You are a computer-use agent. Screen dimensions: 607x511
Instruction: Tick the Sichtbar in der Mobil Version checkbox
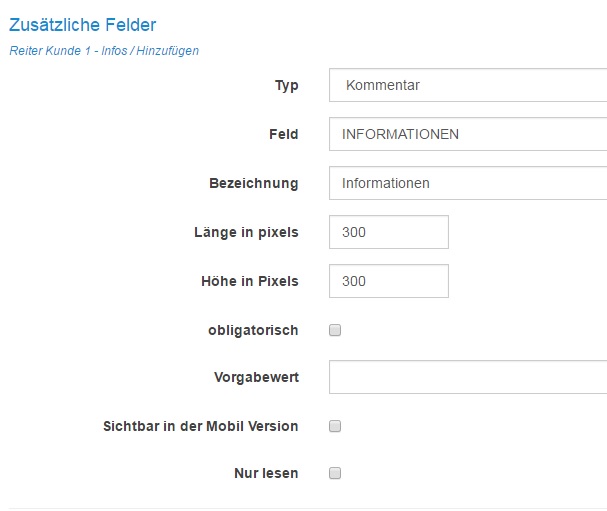coord(336,426)
